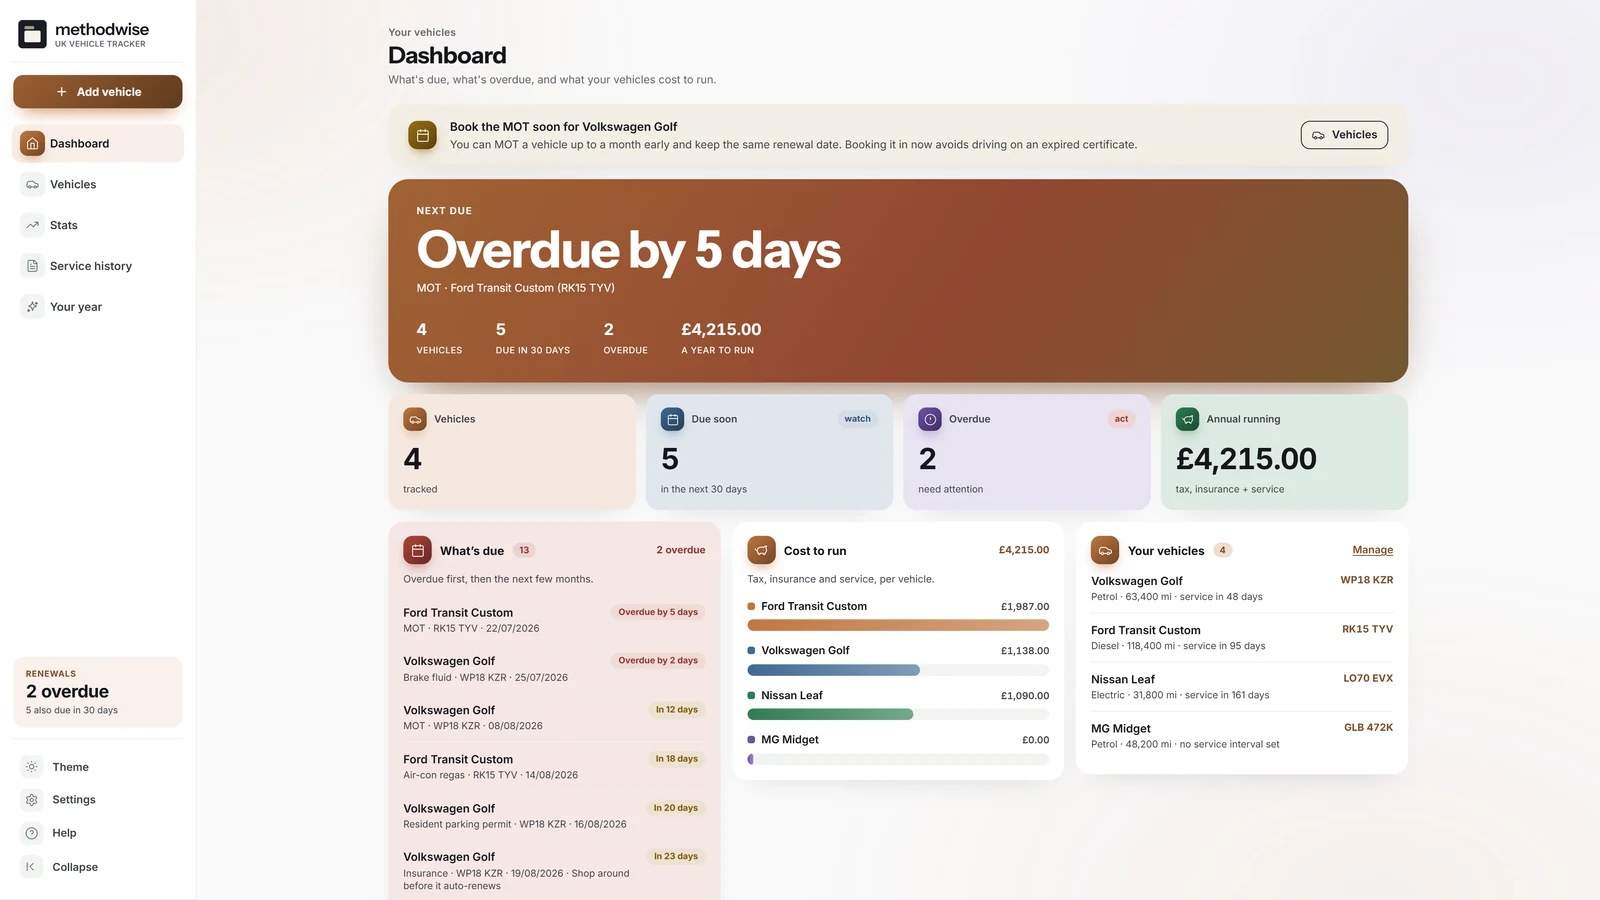This screenshot has width=1600, height=900.
Task: Click the Help question-mark icon
Action: point(32,833)
